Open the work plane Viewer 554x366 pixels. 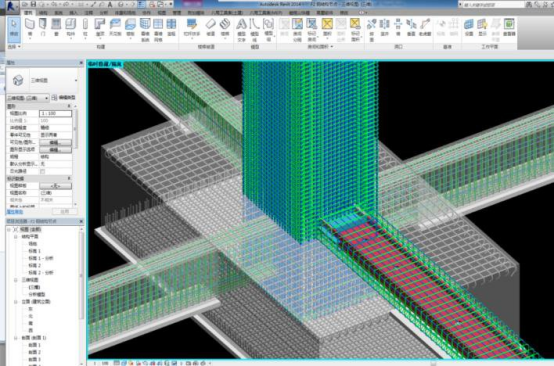click(x=509, y=28)
